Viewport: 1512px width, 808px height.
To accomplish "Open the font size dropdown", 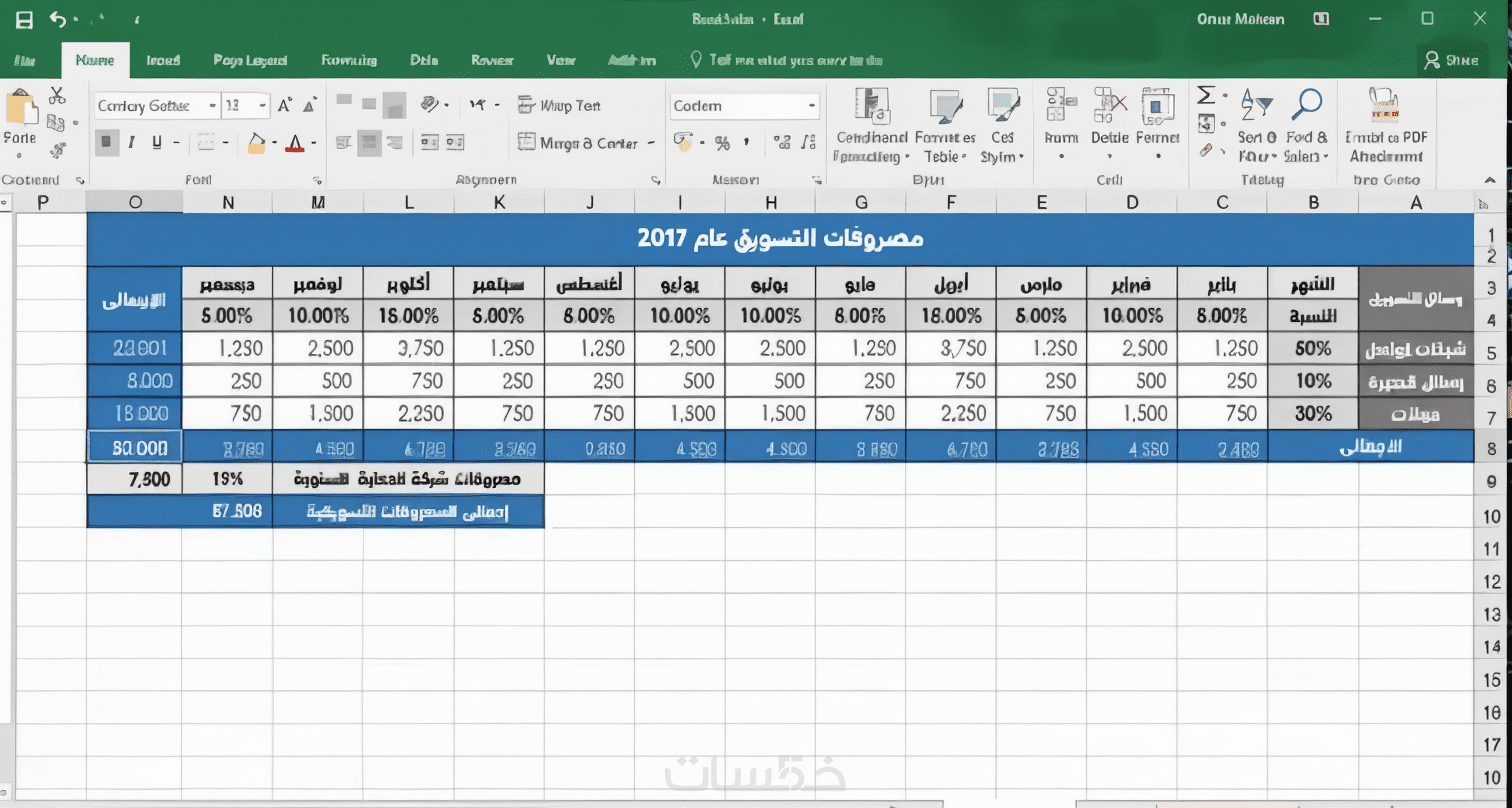I will coord(246,105).
